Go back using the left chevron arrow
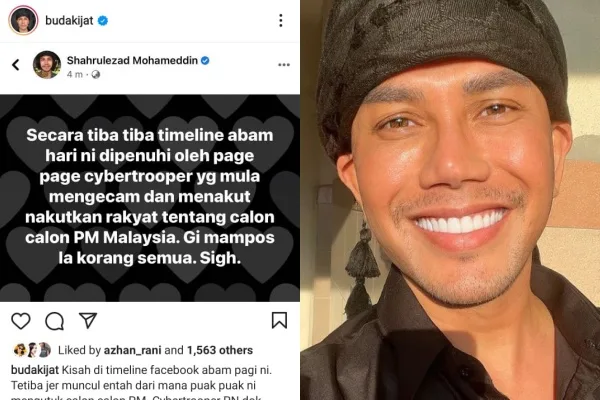Image resolution: width=600 pixels, height=400 pixels. 16,65
